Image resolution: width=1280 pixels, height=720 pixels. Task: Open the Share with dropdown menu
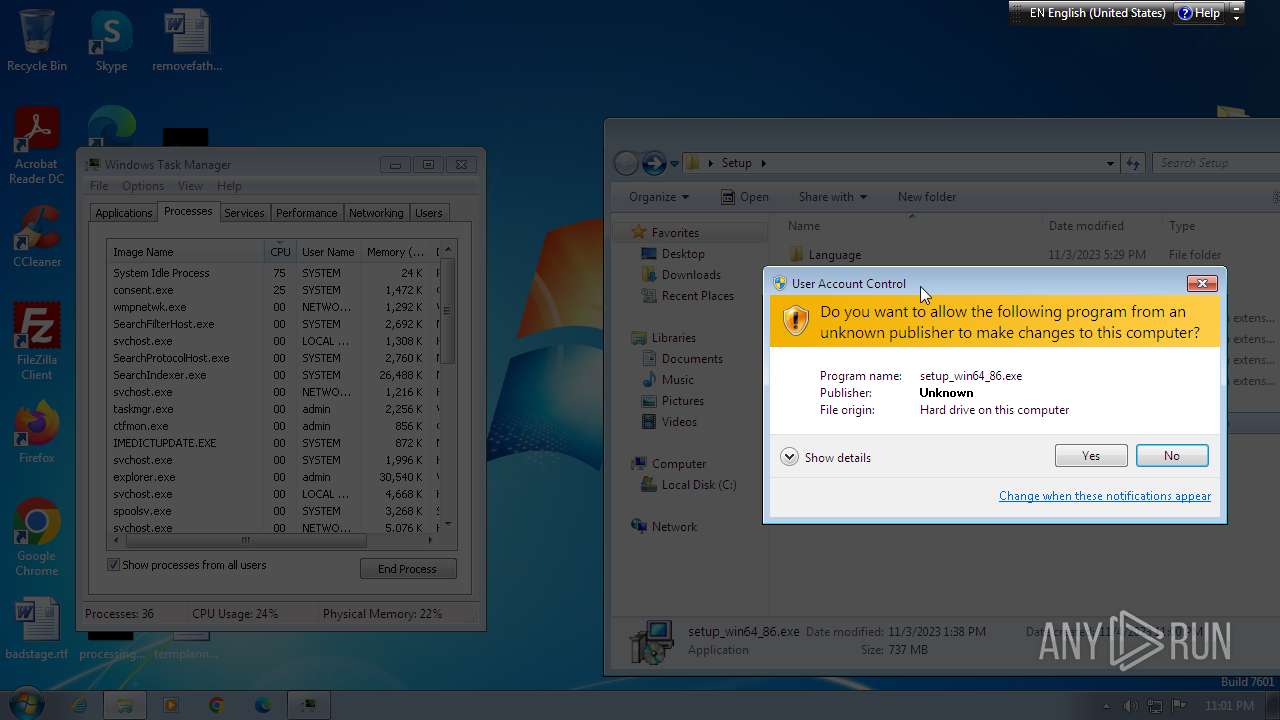point(832,197)
